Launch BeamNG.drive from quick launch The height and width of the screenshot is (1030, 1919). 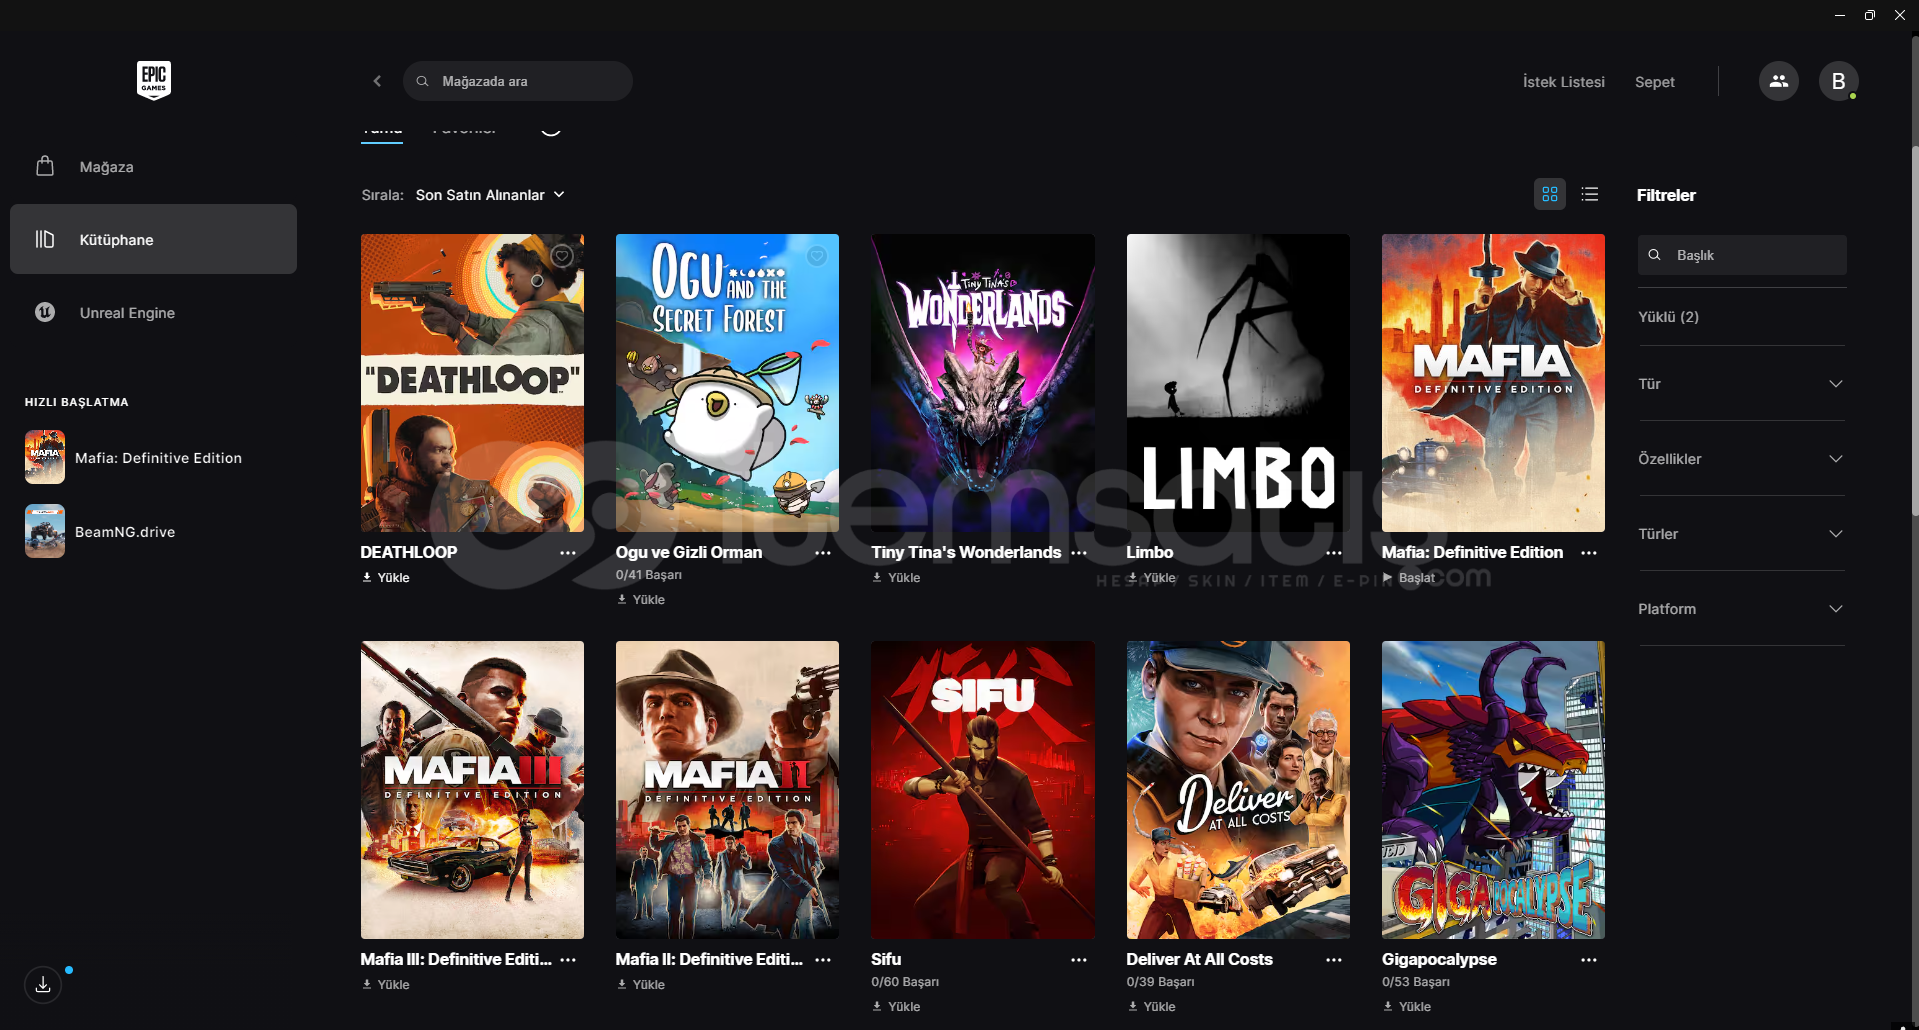tap(100, 532)
